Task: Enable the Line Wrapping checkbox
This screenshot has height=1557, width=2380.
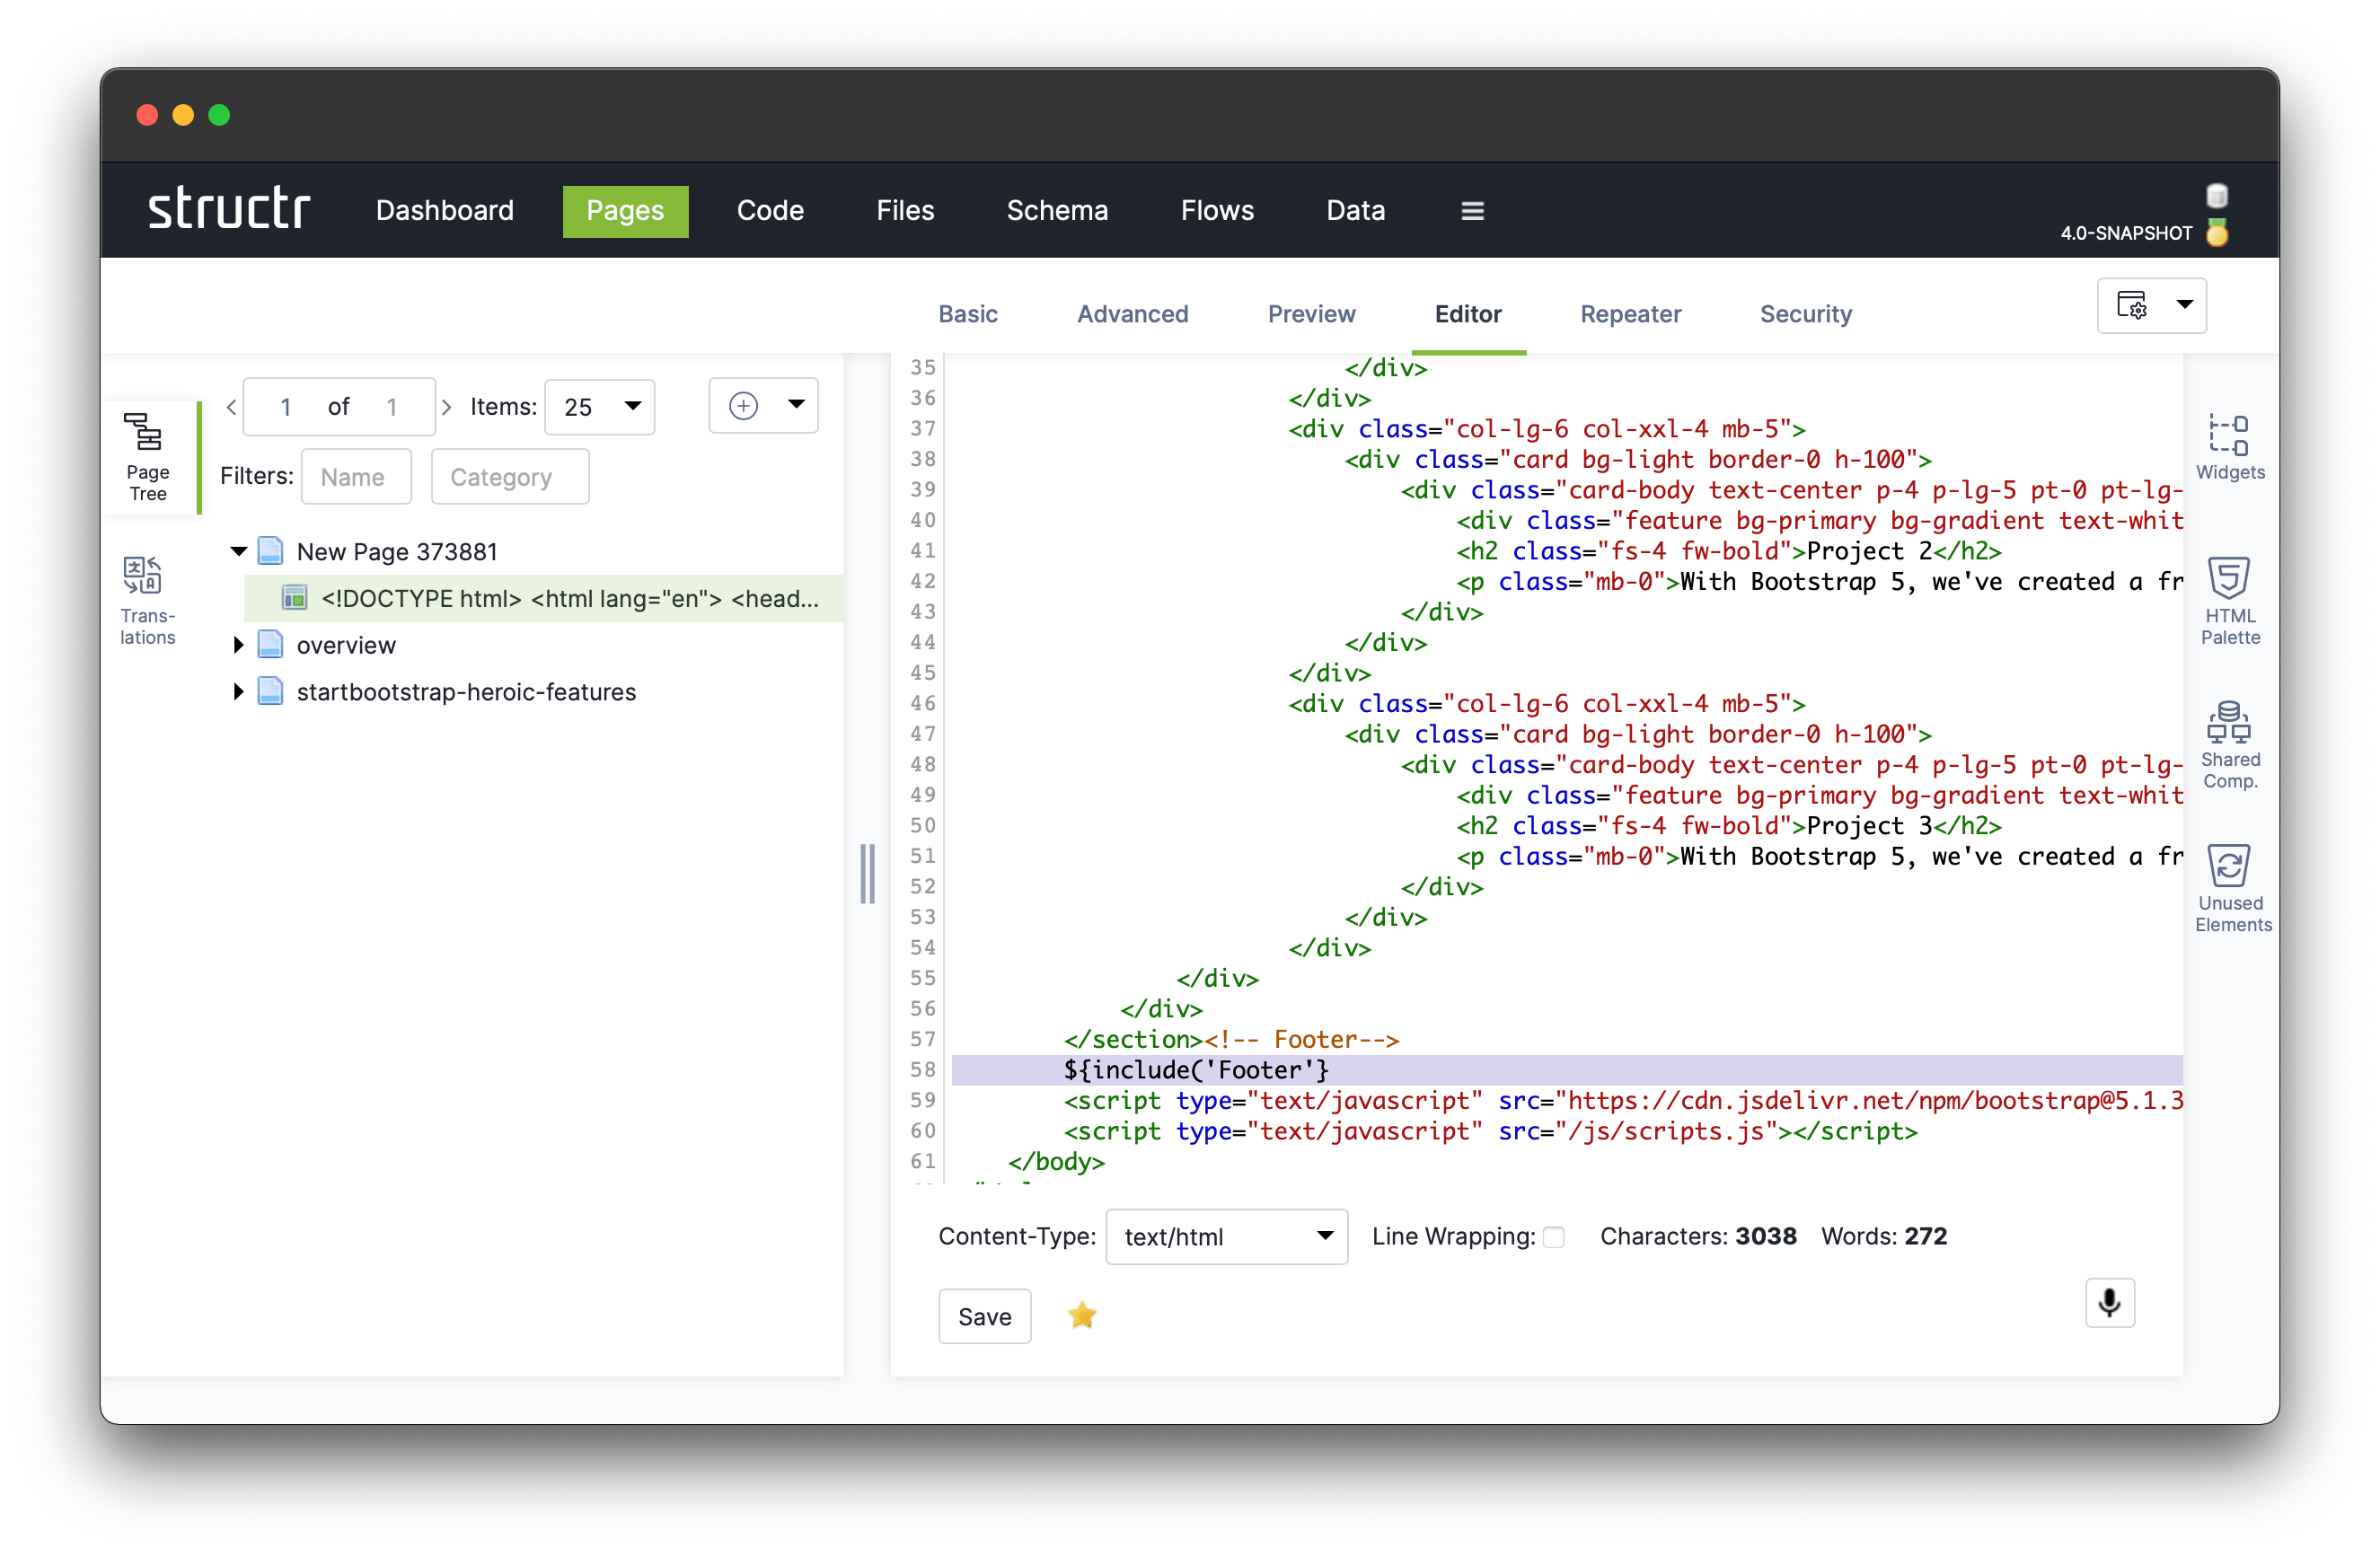Action: pyautogui.click(x=1553, y=1237)
